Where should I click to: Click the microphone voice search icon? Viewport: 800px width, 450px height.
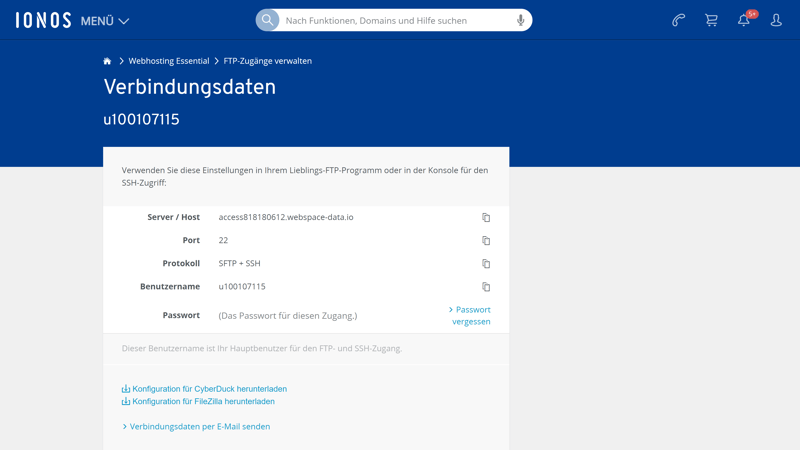tap(520, 20)
